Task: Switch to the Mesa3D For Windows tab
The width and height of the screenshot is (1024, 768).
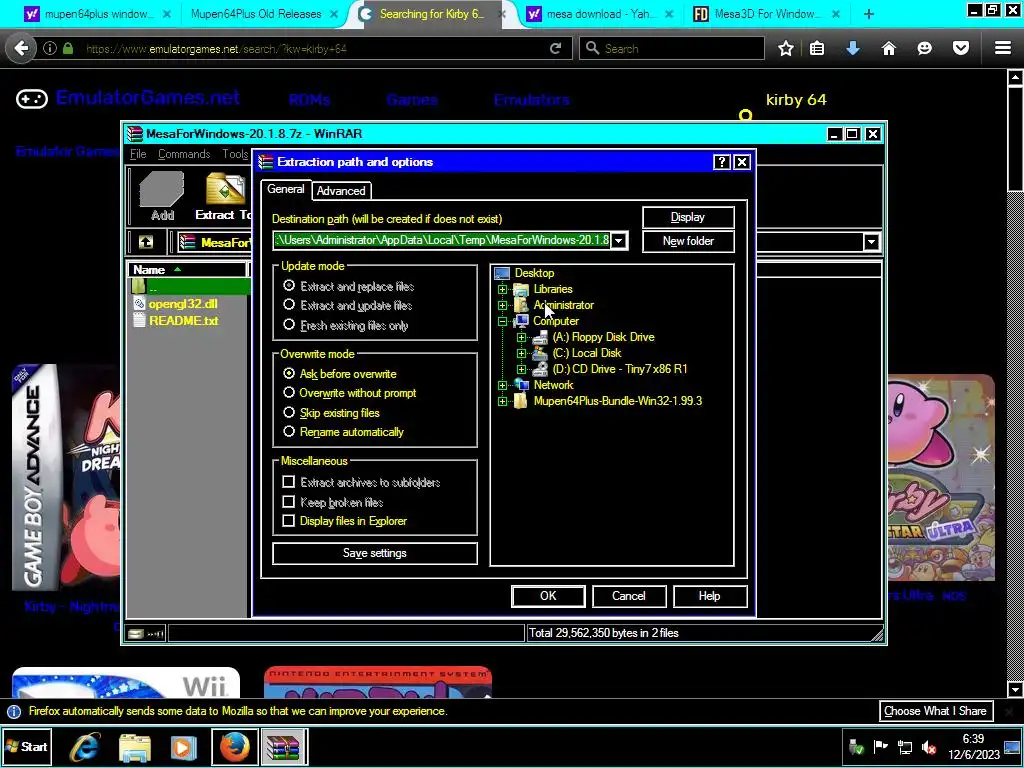Action: [767, 14]
